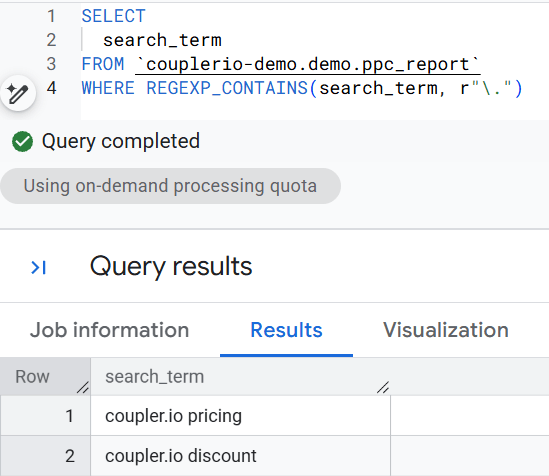Click the 'Using on-demand processing quota' chip

pos(171,186)
